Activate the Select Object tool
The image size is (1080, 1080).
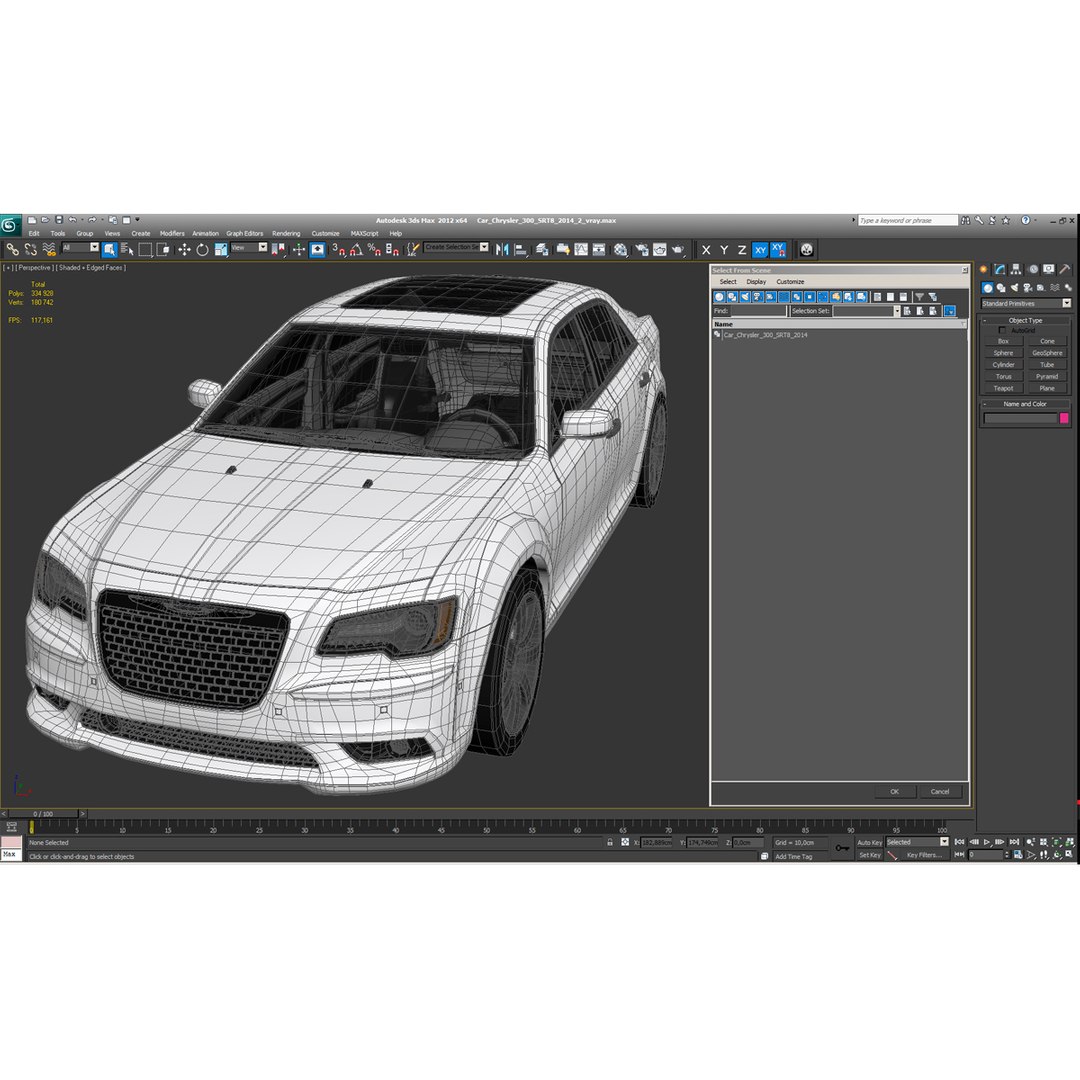(109, 249)
